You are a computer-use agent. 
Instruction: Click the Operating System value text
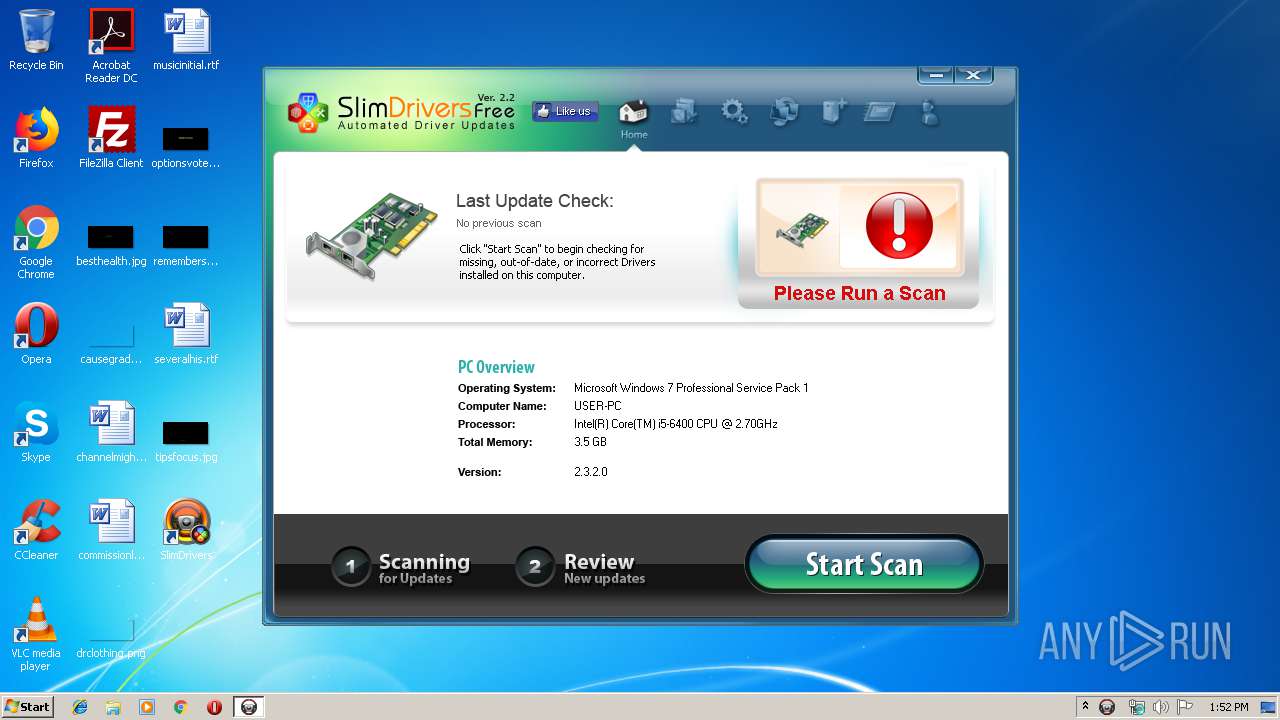(691, 388)
